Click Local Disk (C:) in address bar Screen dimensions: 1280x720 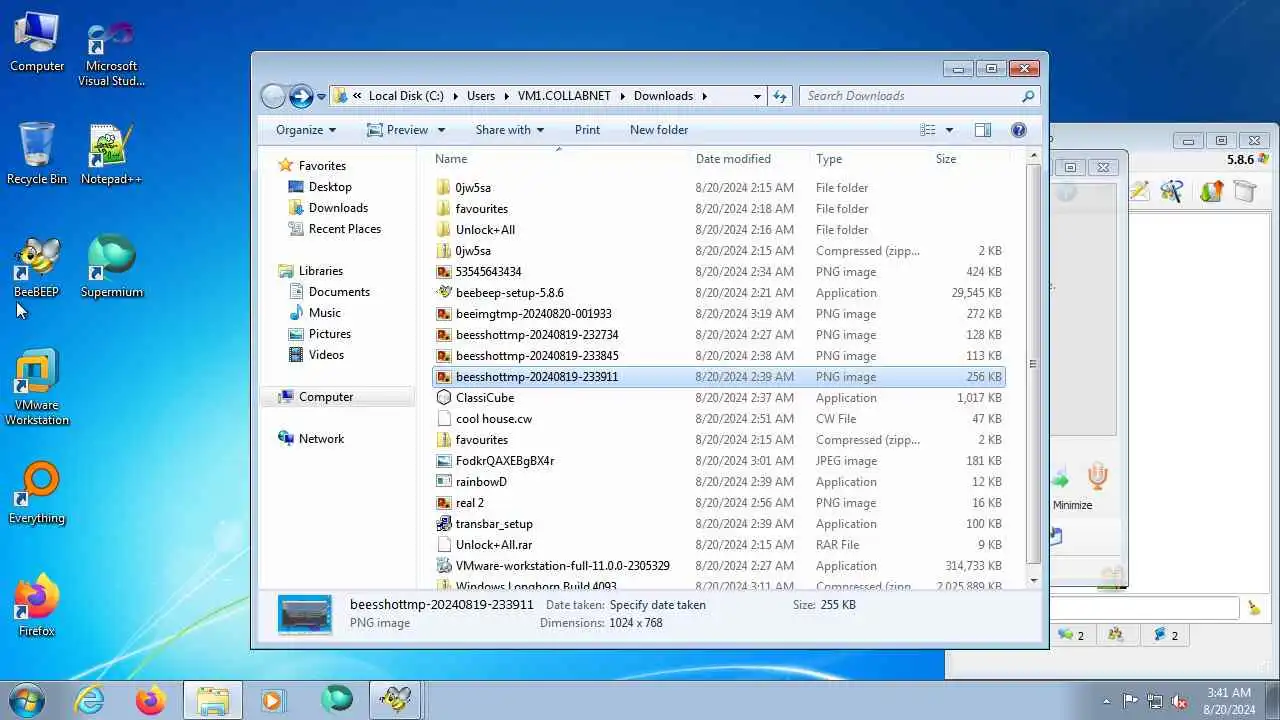pos(406,96)
